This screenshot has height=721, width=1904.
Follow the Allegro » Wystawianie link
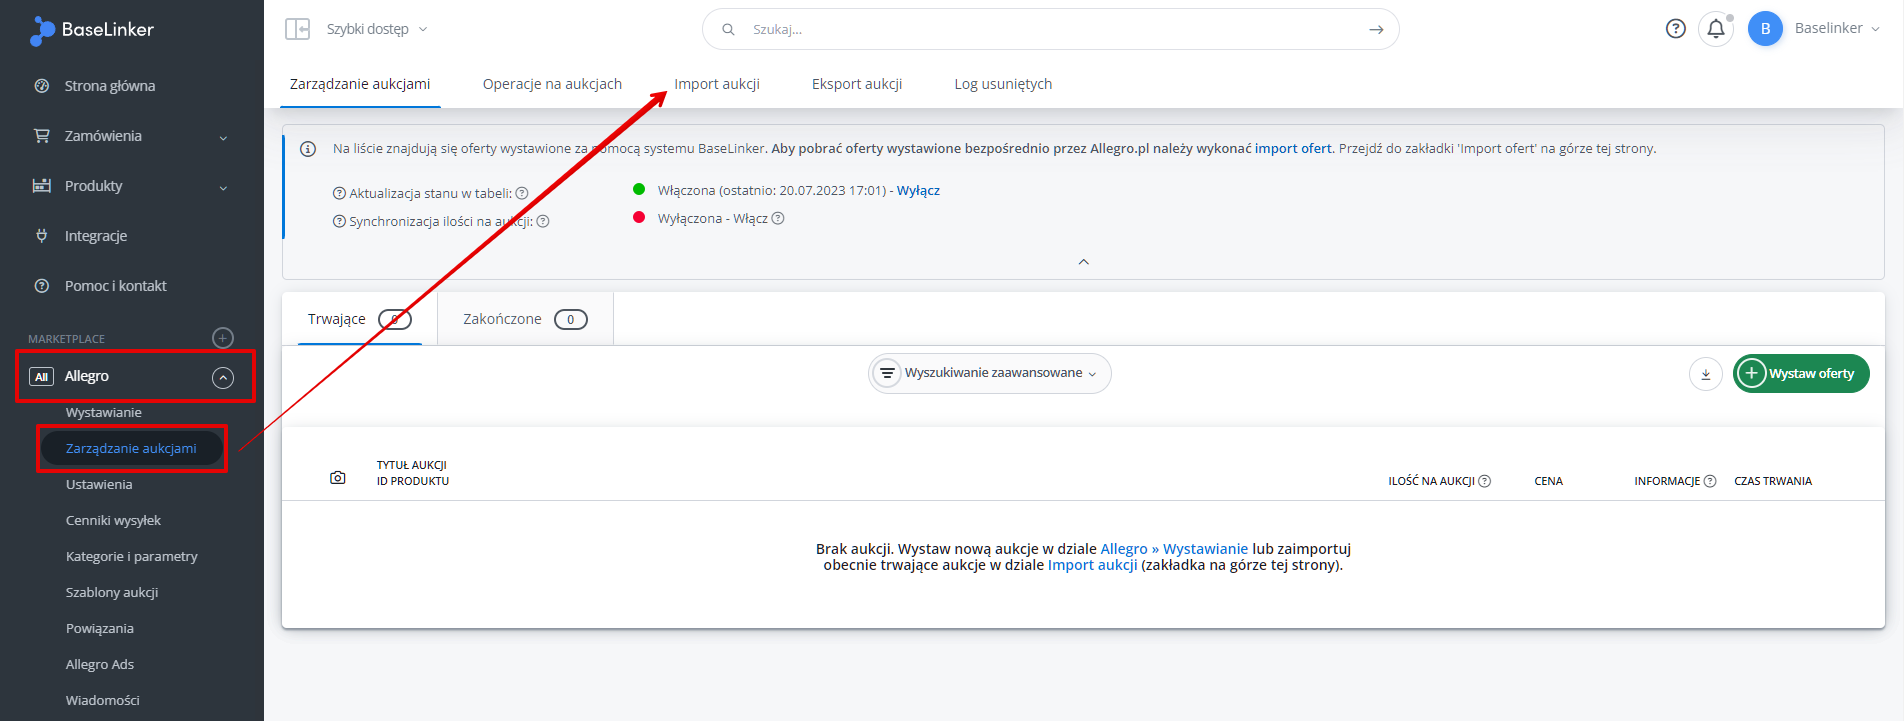1174,549
